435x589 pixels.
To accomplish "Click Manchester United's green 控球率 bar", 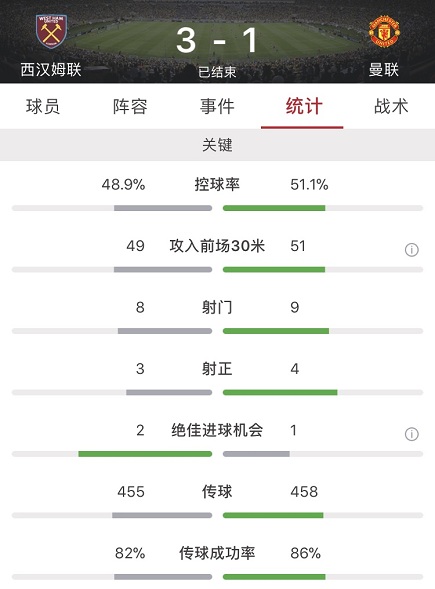I will point(274,208).
